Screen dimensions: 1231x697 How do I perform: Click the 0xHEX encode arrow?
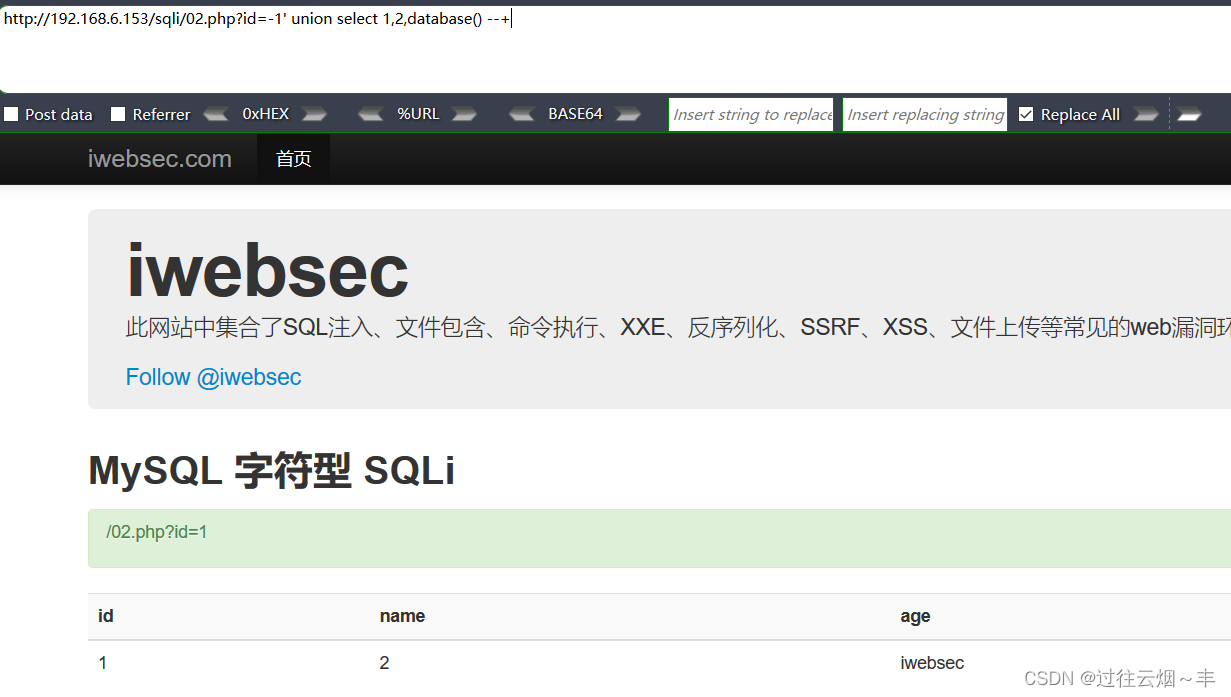pyautogui.click(x=315, y=114)
